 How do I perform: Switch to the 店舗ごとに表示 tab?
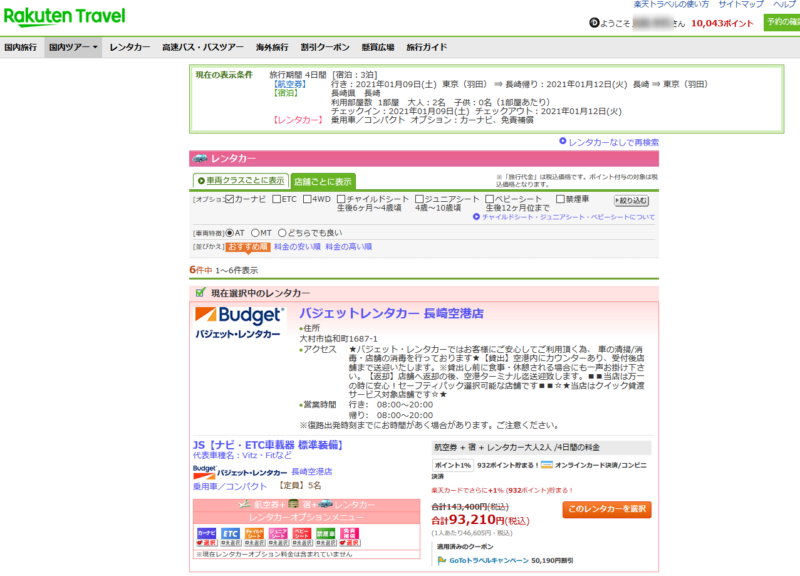click(323, 181)
